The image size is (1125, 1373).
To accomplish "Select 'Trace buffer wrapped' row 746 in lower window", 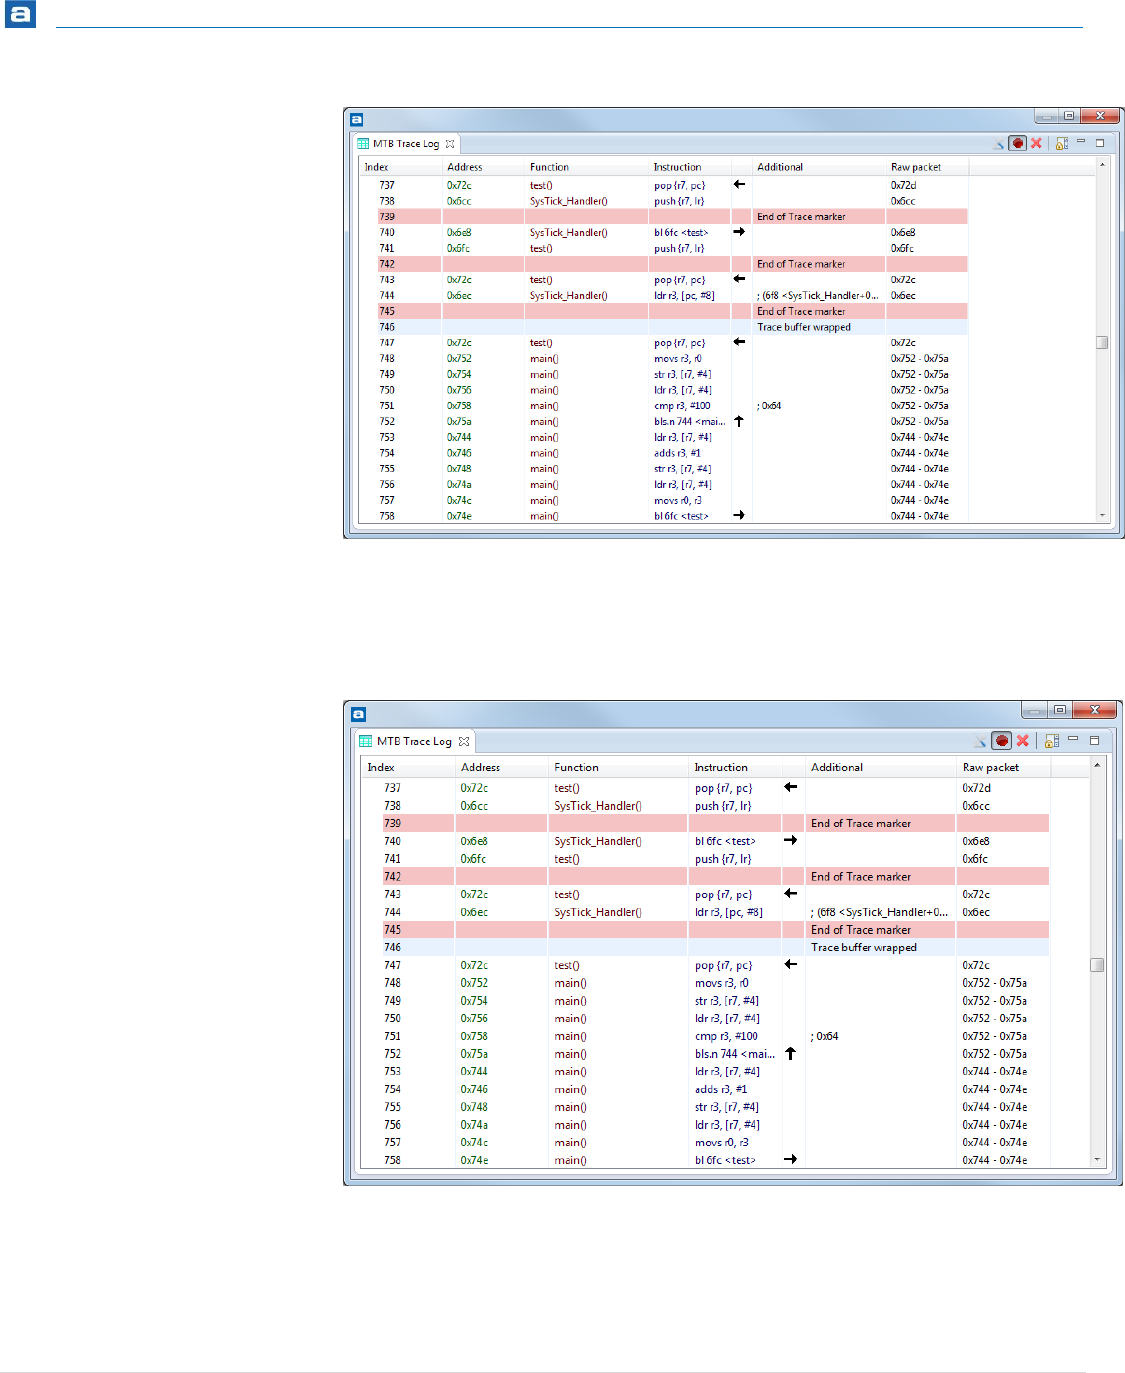I will tap(715, 947).
